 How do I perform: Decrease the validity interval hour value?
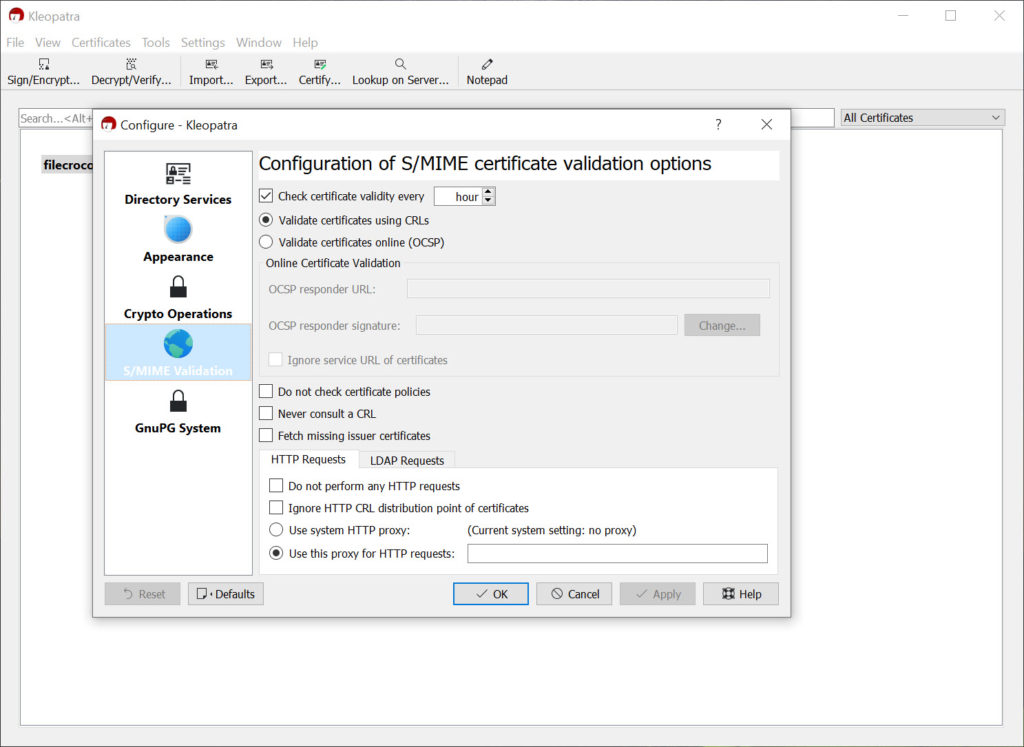pyautogui.click(x=488, y=200)
